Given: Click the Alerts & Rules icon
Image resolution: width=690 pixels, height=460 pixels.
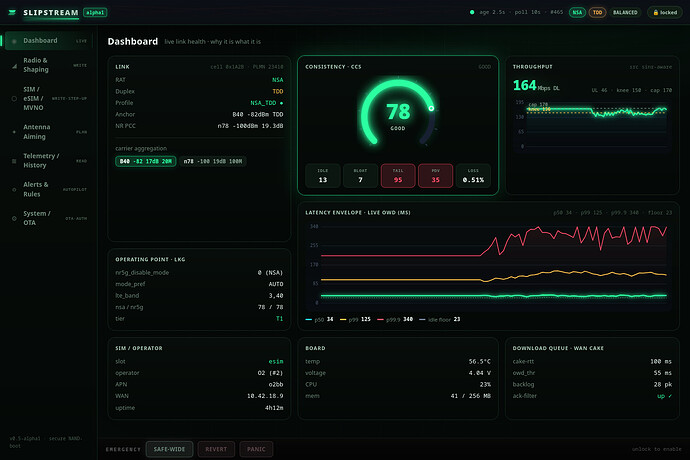Looking at the screenshot, I should [14, 189].
